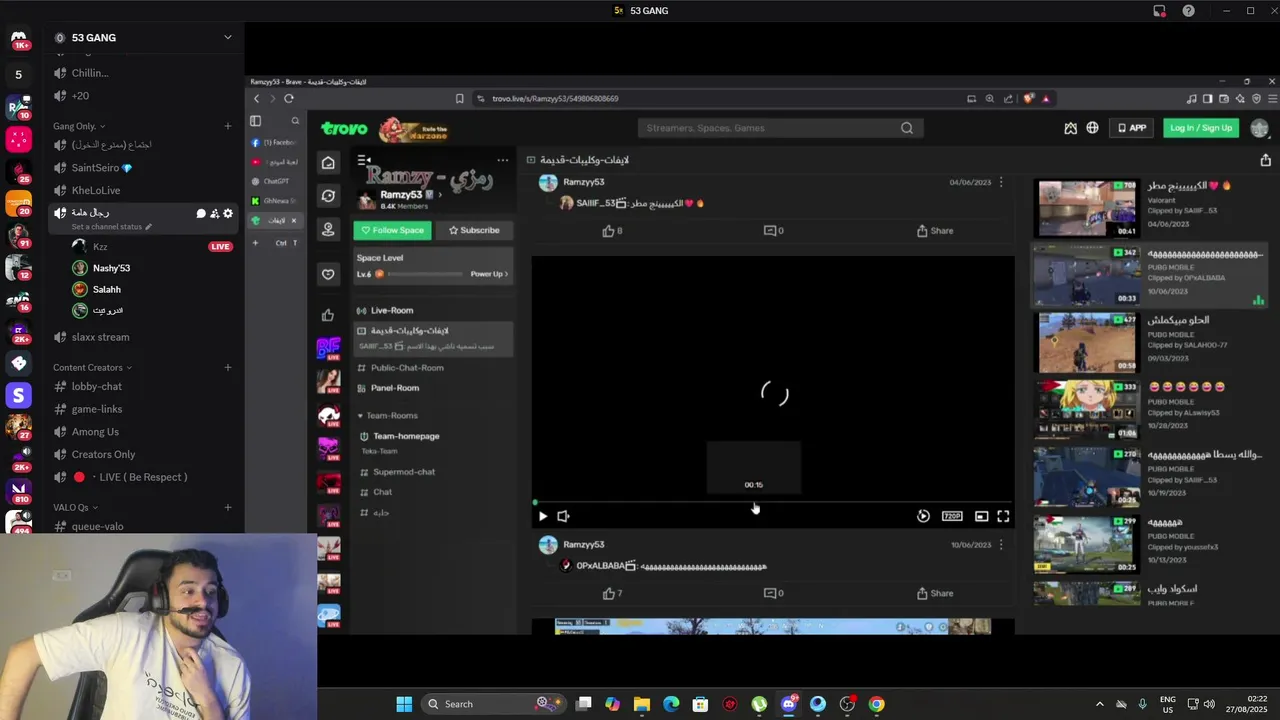Set a channel status text

coord(112,227)
